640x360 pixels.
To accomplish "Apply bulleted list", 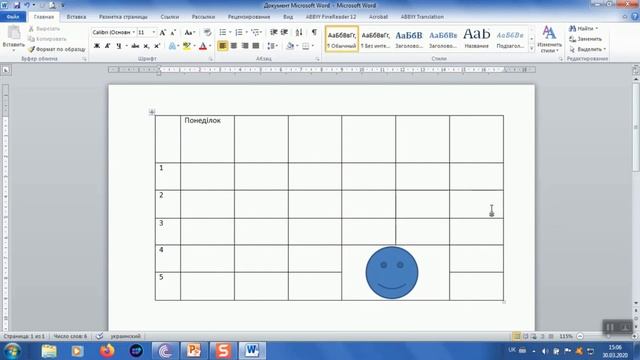I will (222, 32).
